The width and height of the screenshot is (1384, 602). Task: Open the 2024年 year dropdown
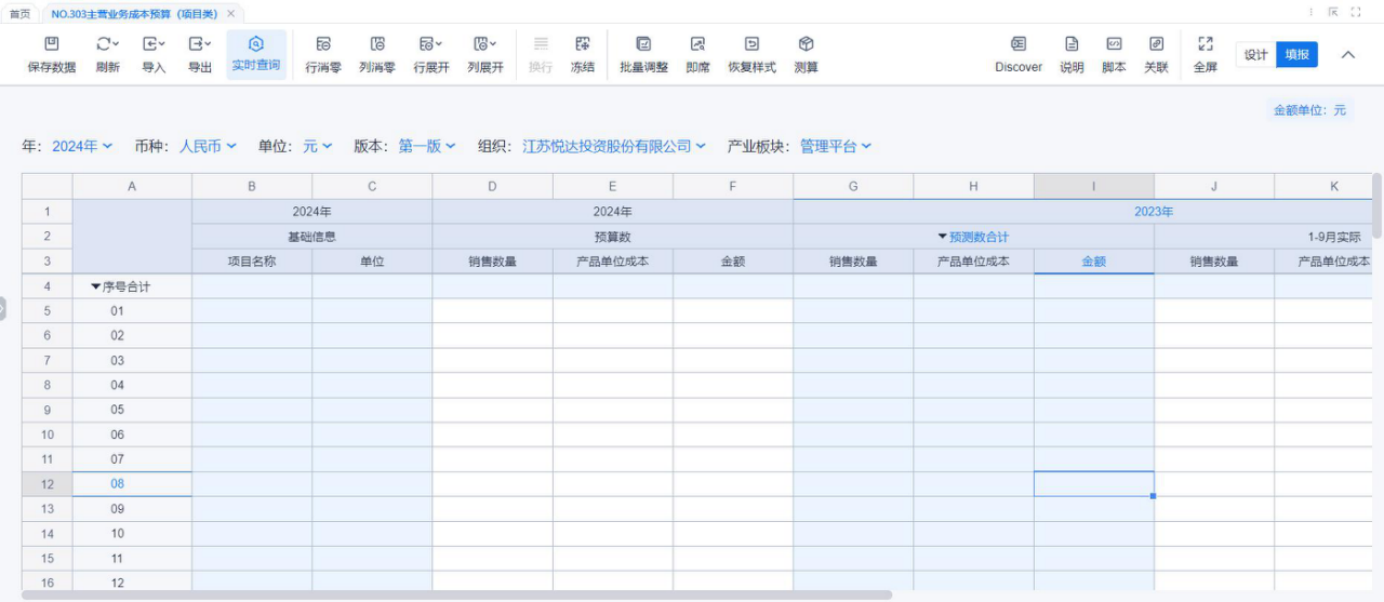[82, 146]
